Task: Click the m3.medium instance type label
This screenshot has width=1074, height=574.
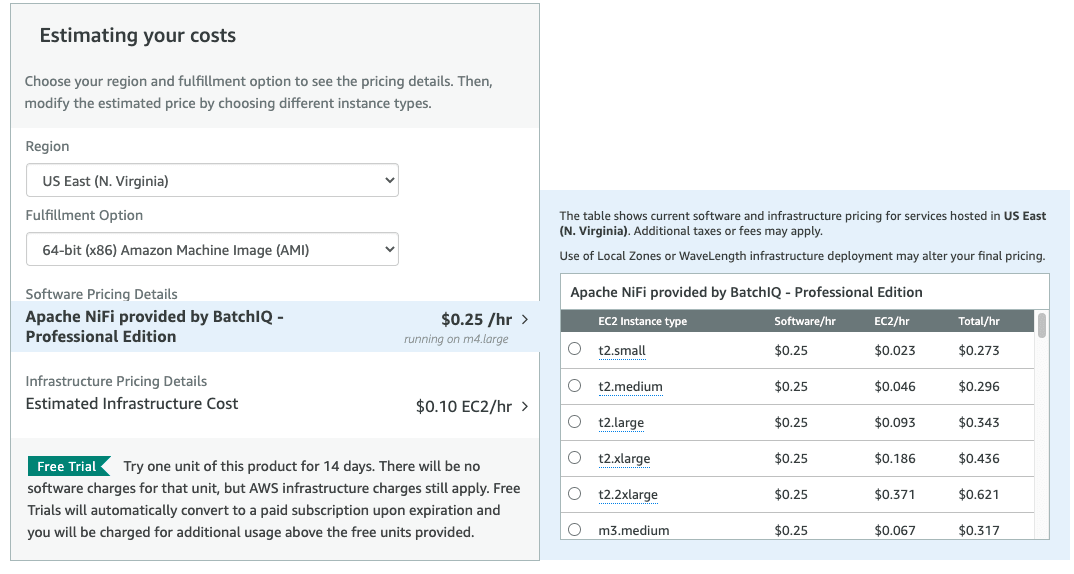Action: 634,530
